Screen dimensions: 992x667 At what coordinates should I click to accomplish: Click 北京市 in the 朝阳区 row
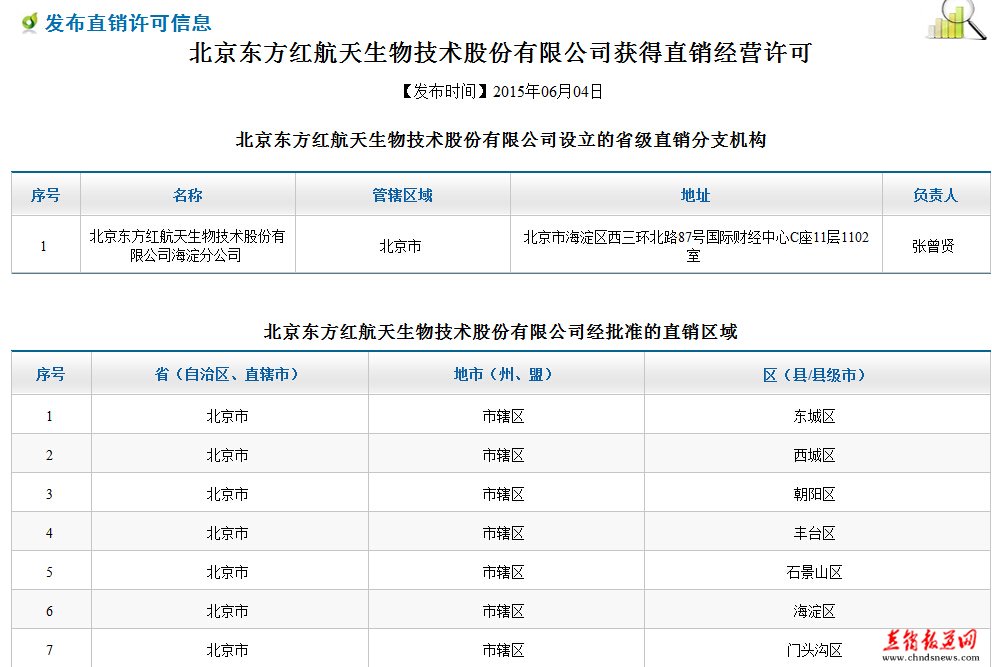(227, 494)
